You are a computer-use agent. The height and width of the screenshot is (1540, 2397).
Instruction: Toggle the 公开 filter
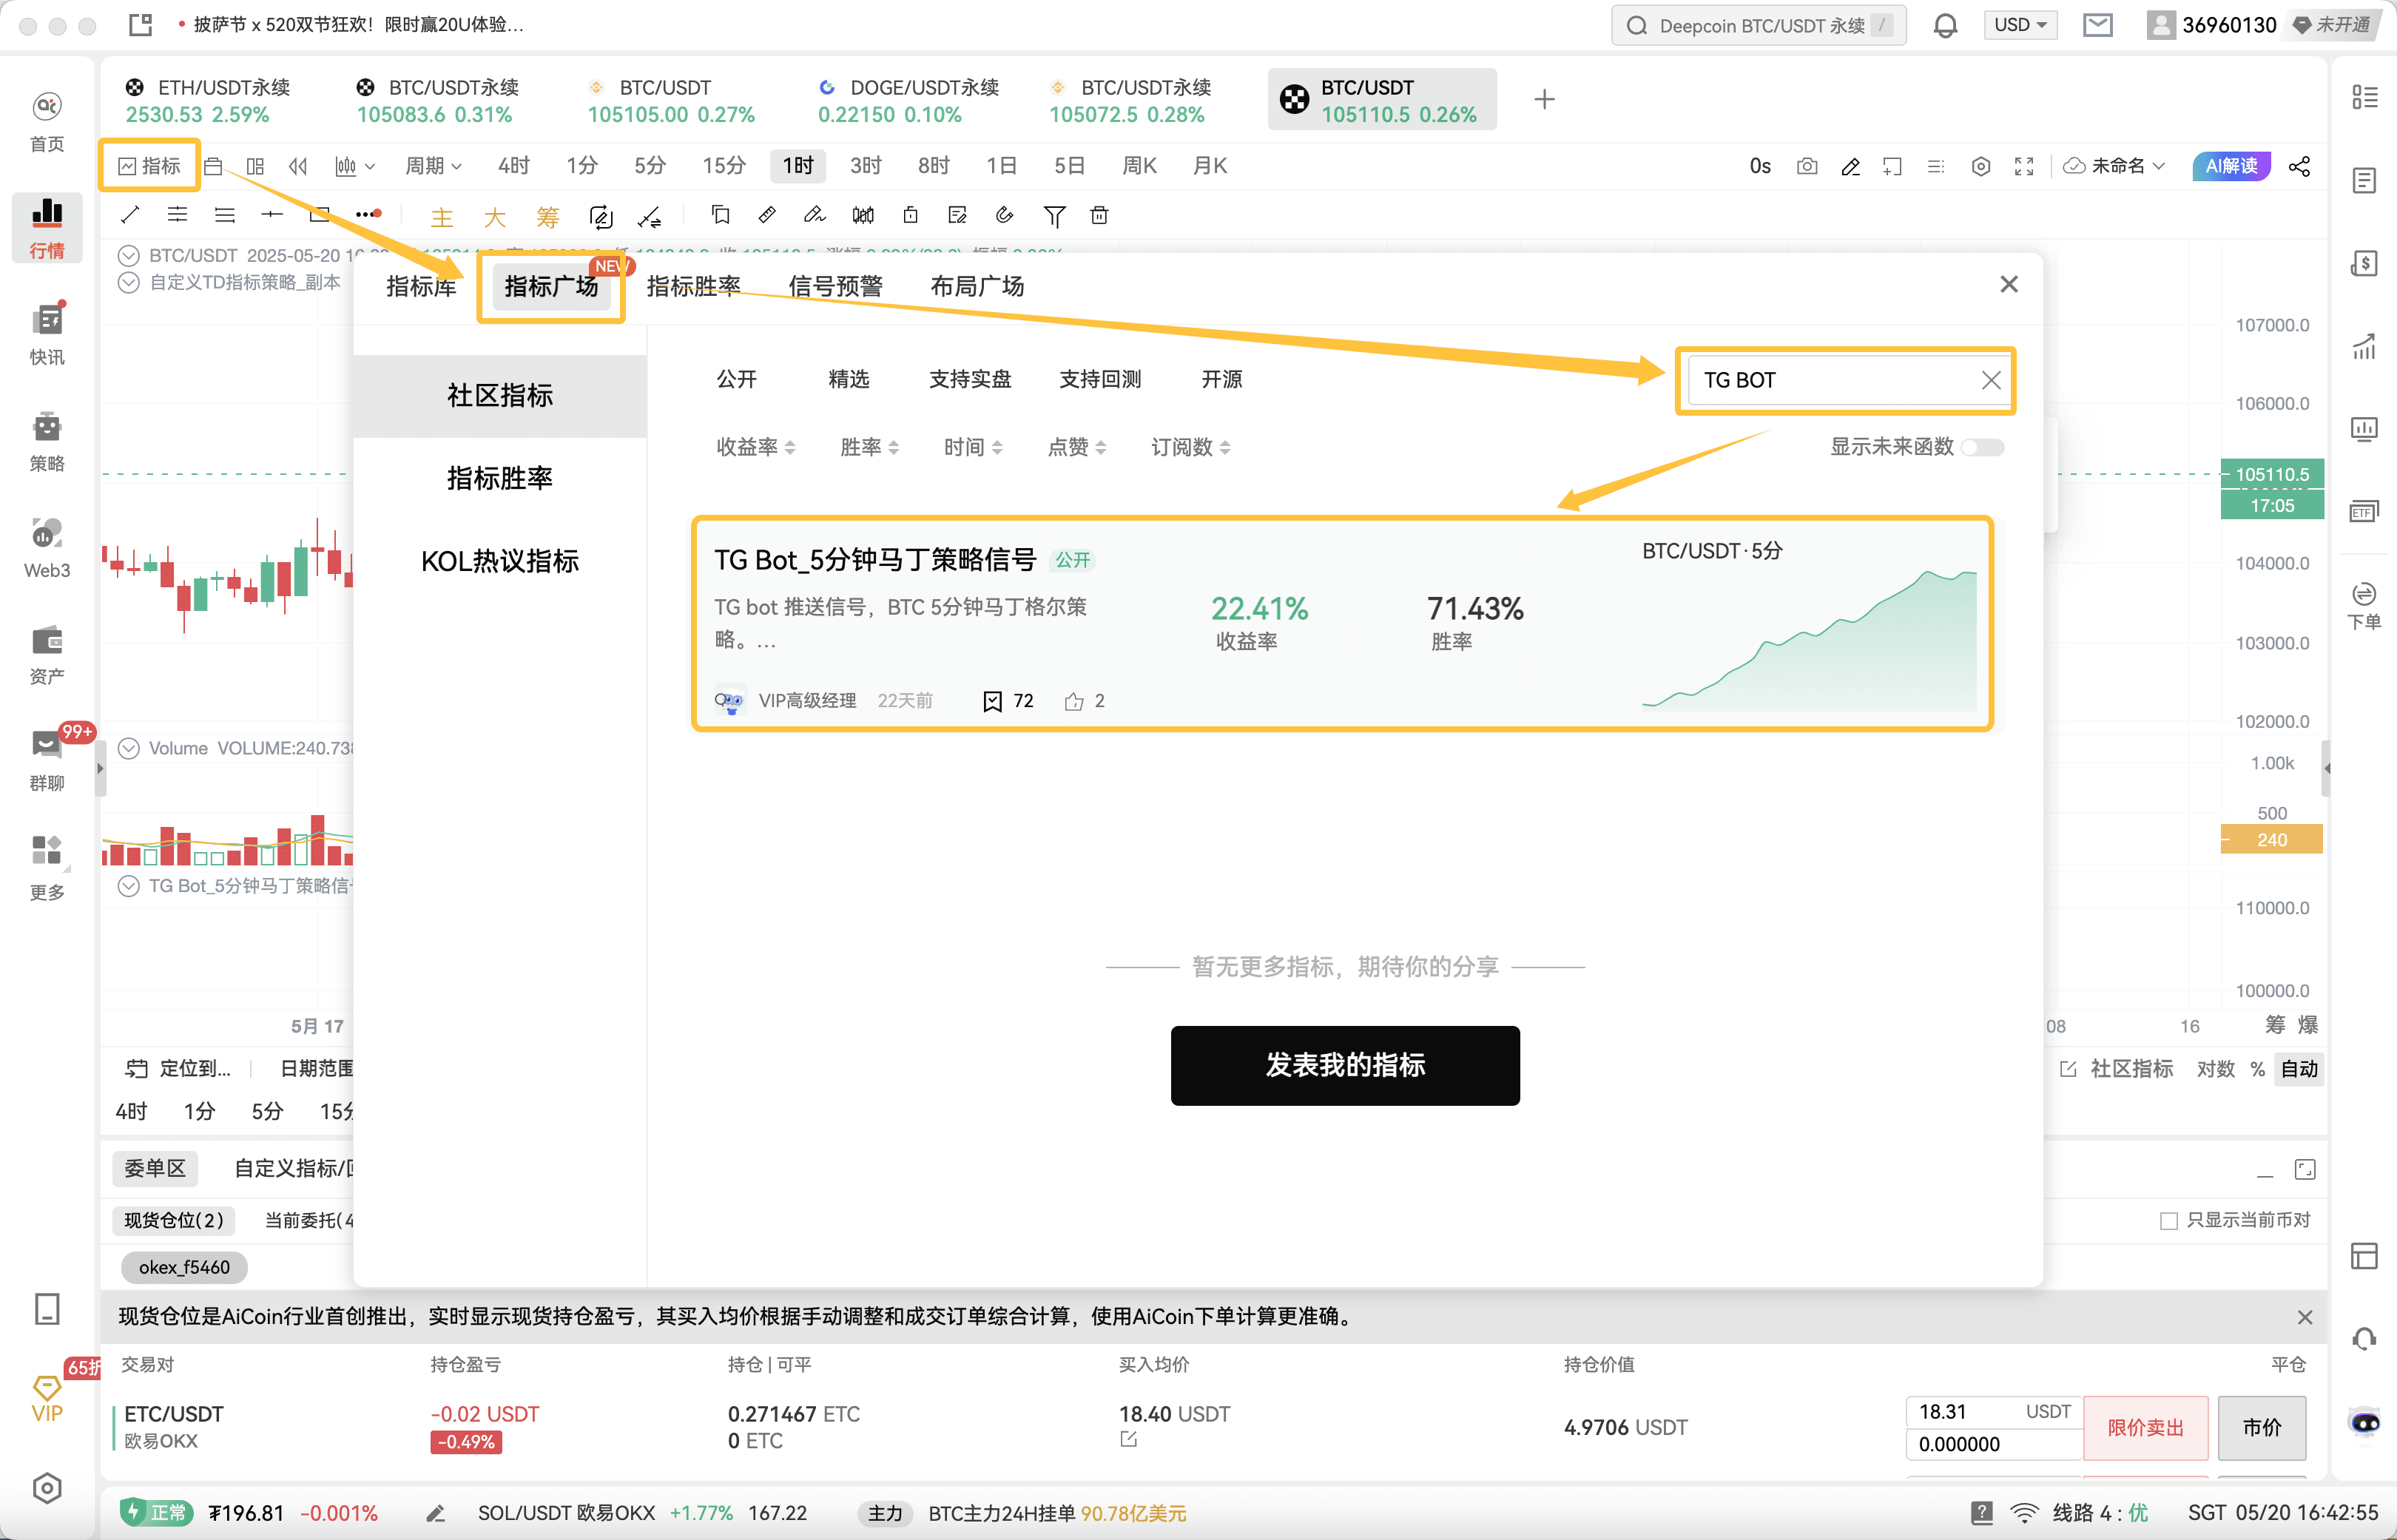click(736, 379)
